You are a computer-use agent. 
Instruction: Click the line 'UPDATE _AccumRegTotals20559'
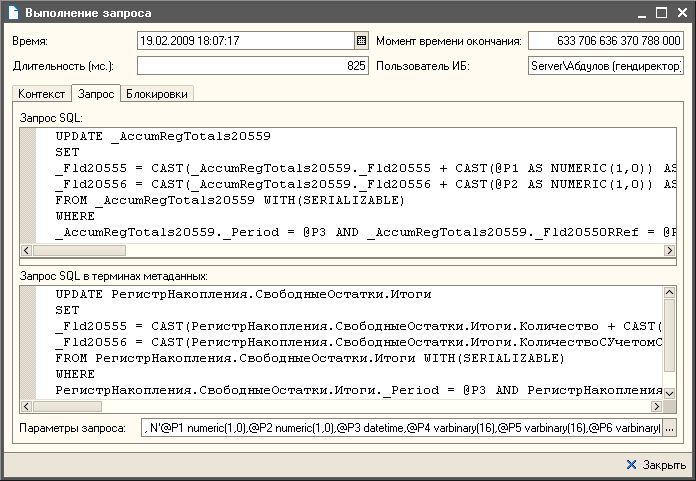(x=163, y=136)
